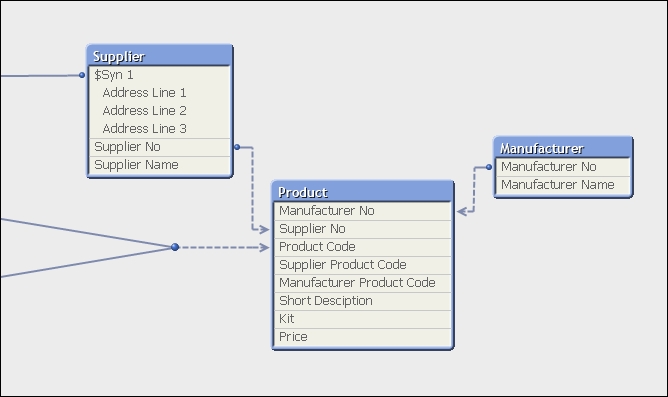Select the Price field
The image size is (668, 397).
(363, 337)
